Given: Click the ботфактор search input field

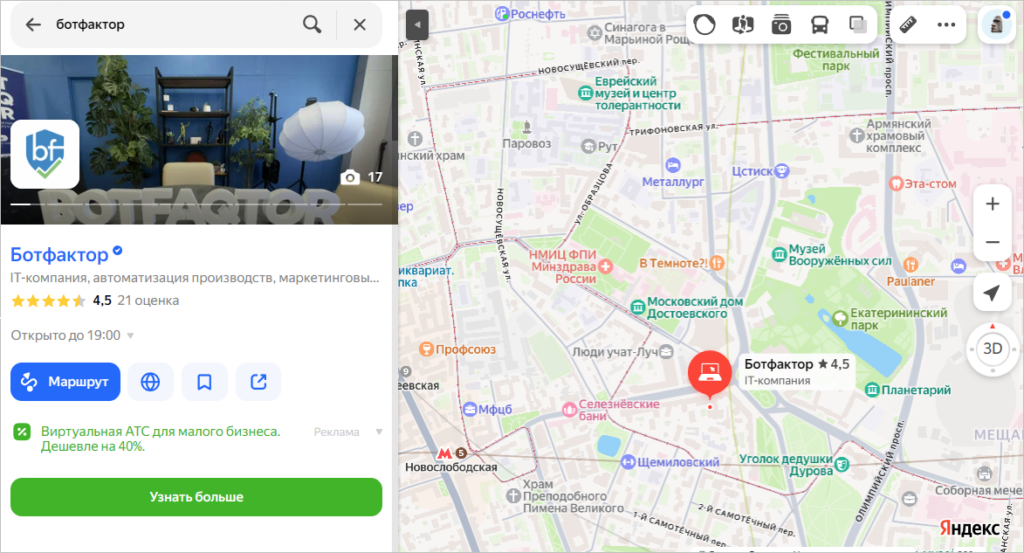Looking at the screenshot, I should pos(173,25).
